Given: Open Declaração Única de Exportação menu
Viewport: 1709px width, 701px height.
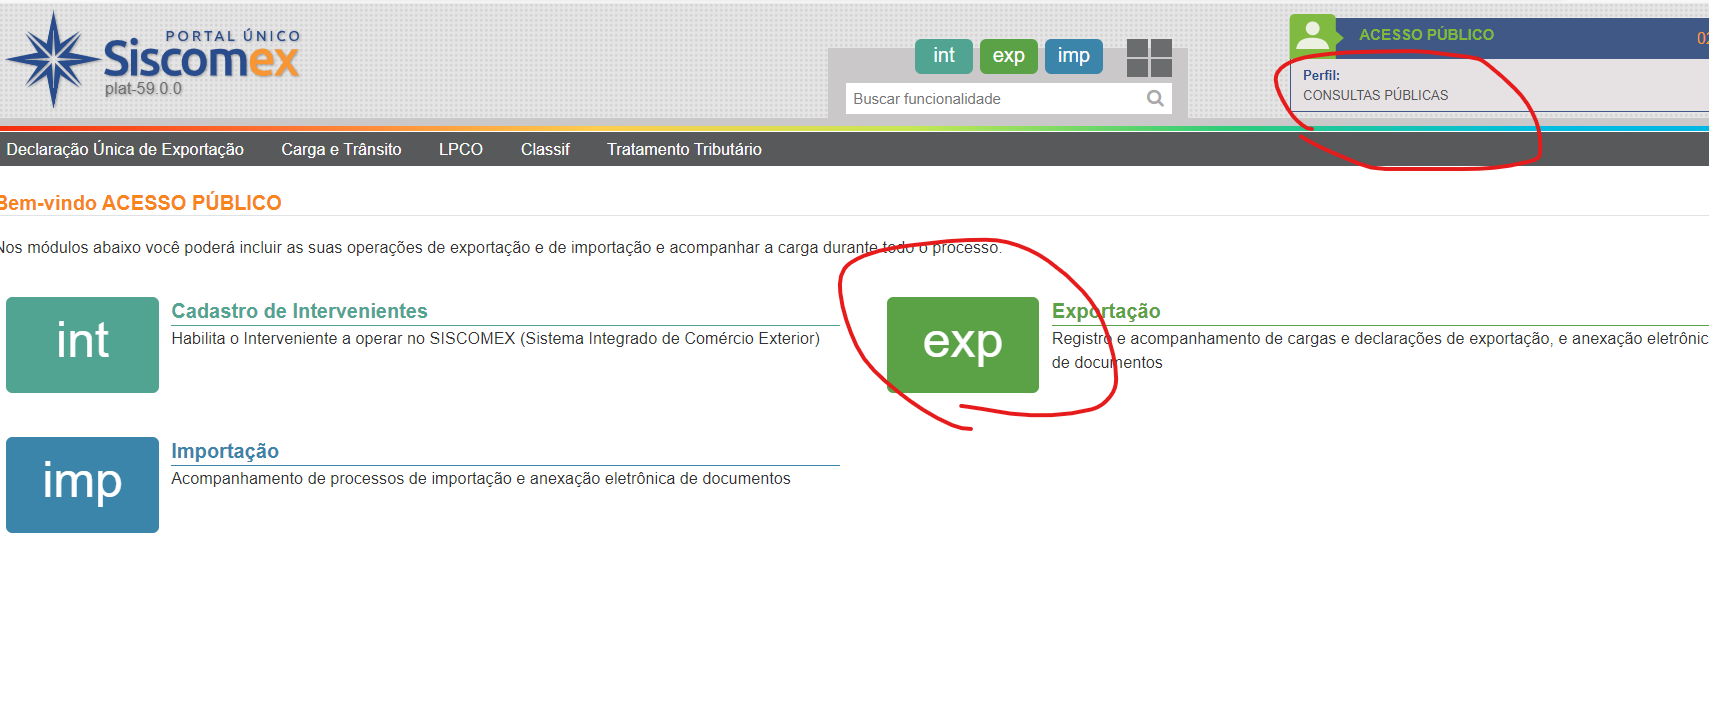Looking at the screenshot, I should pos(125,149).
